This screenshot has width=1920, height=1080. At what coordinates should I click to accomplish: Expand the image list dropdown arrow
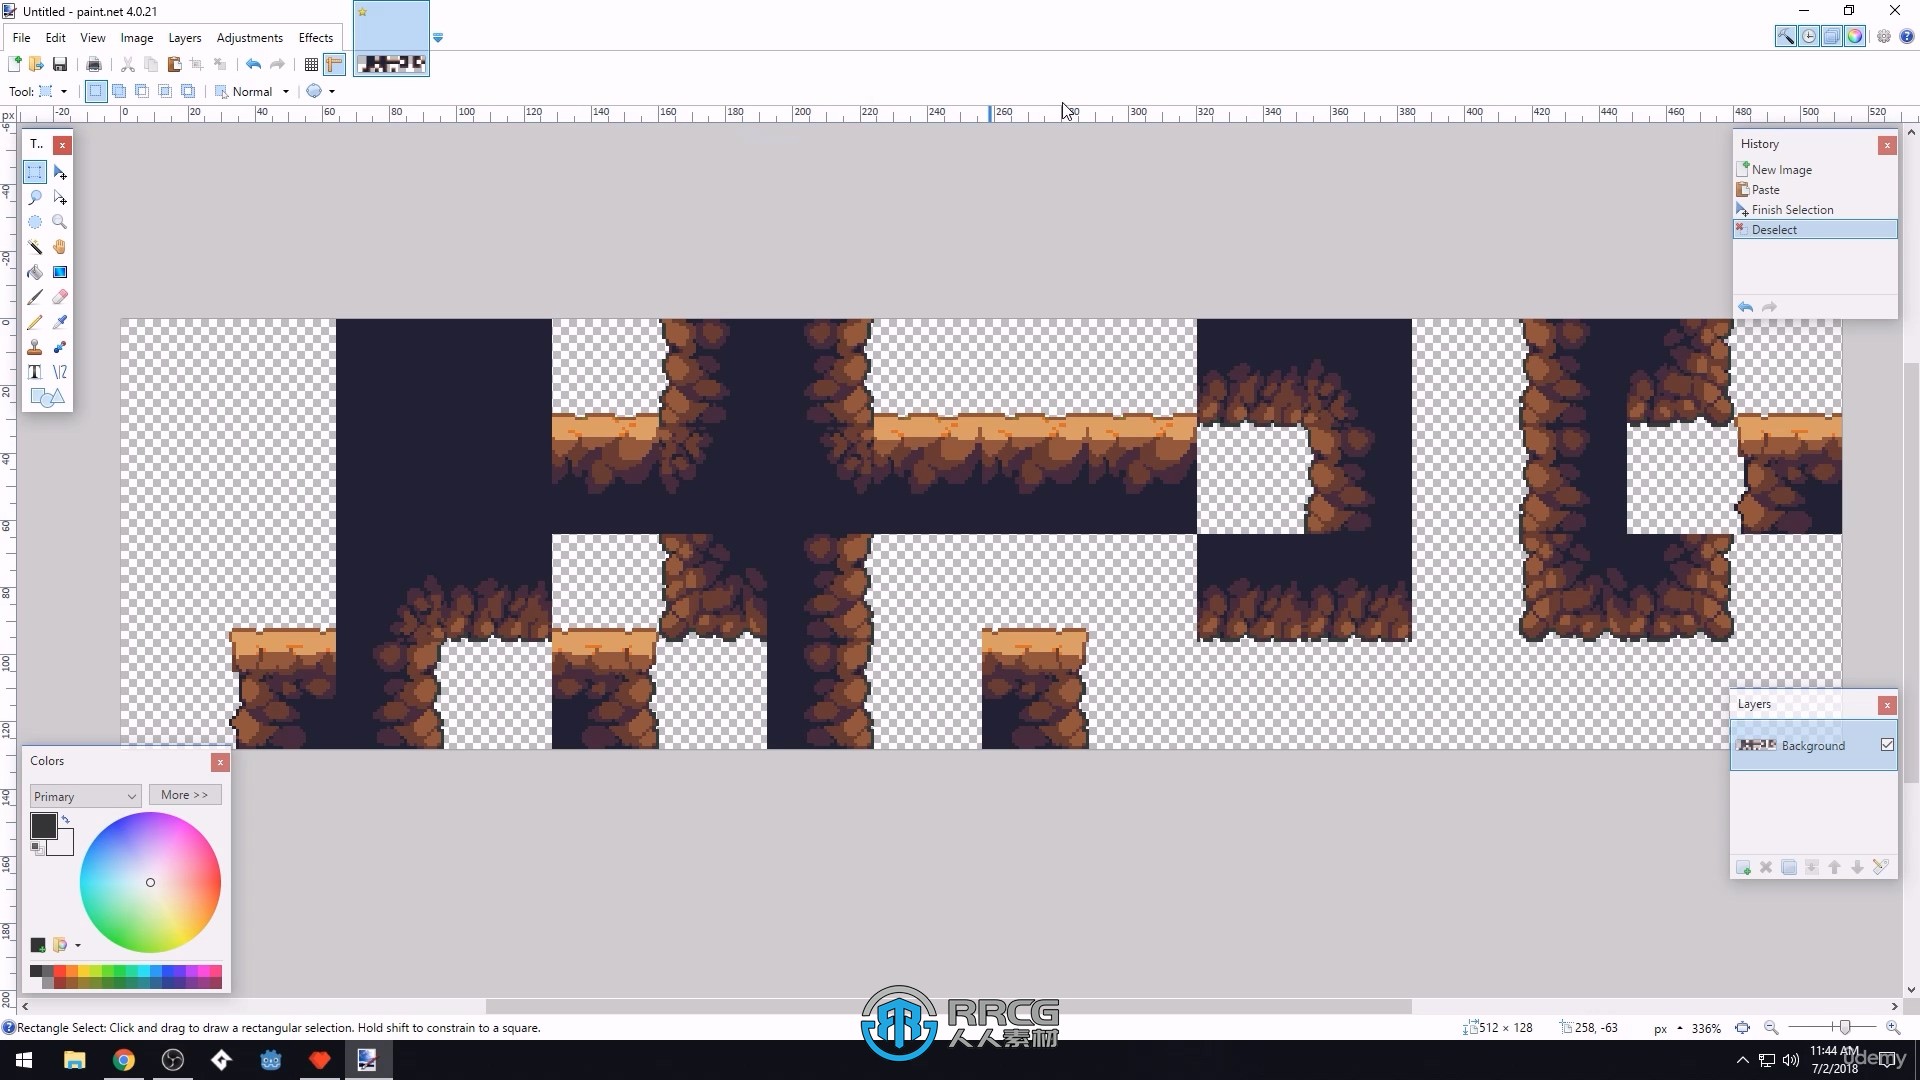point(438,38)
